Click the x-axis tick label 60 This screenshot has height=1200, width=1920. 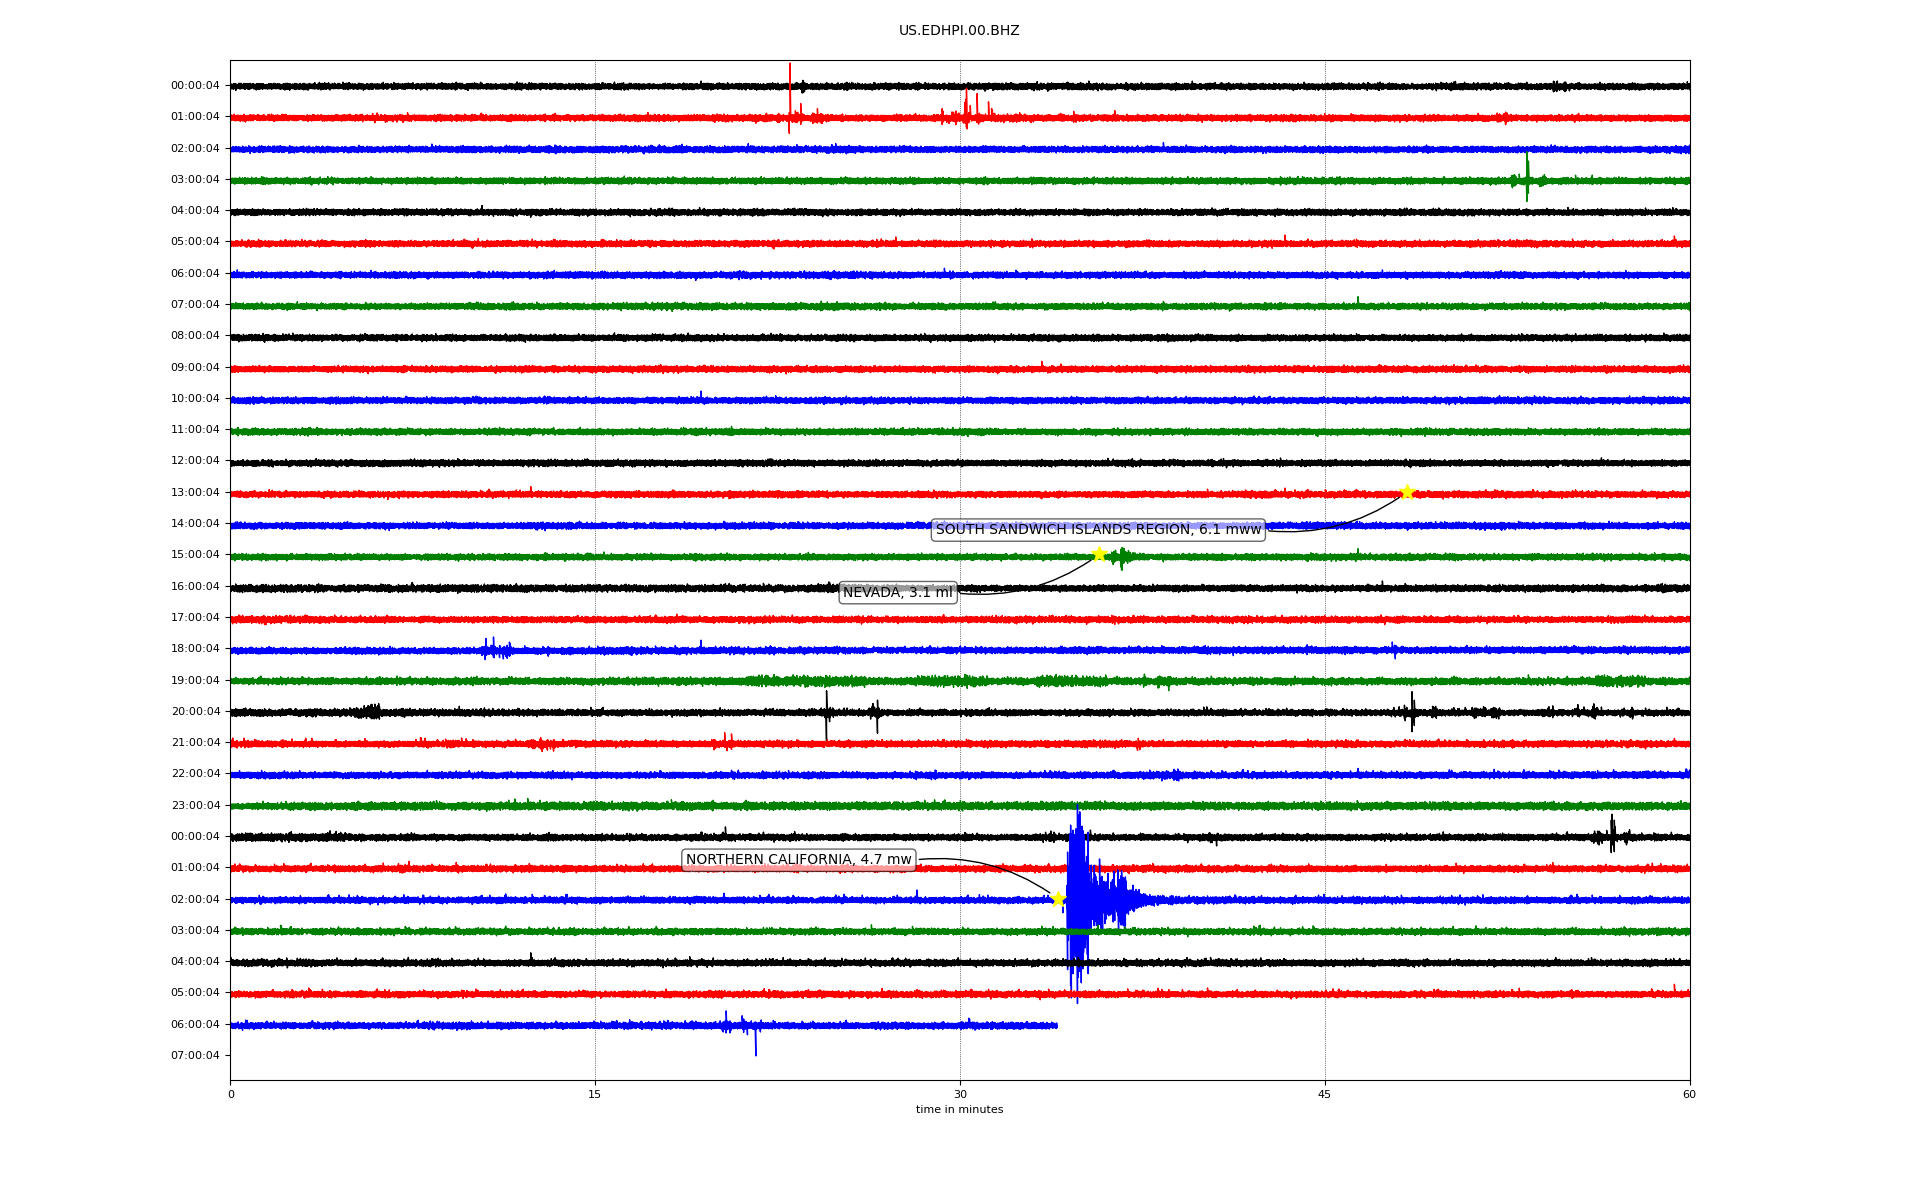1689,1094
